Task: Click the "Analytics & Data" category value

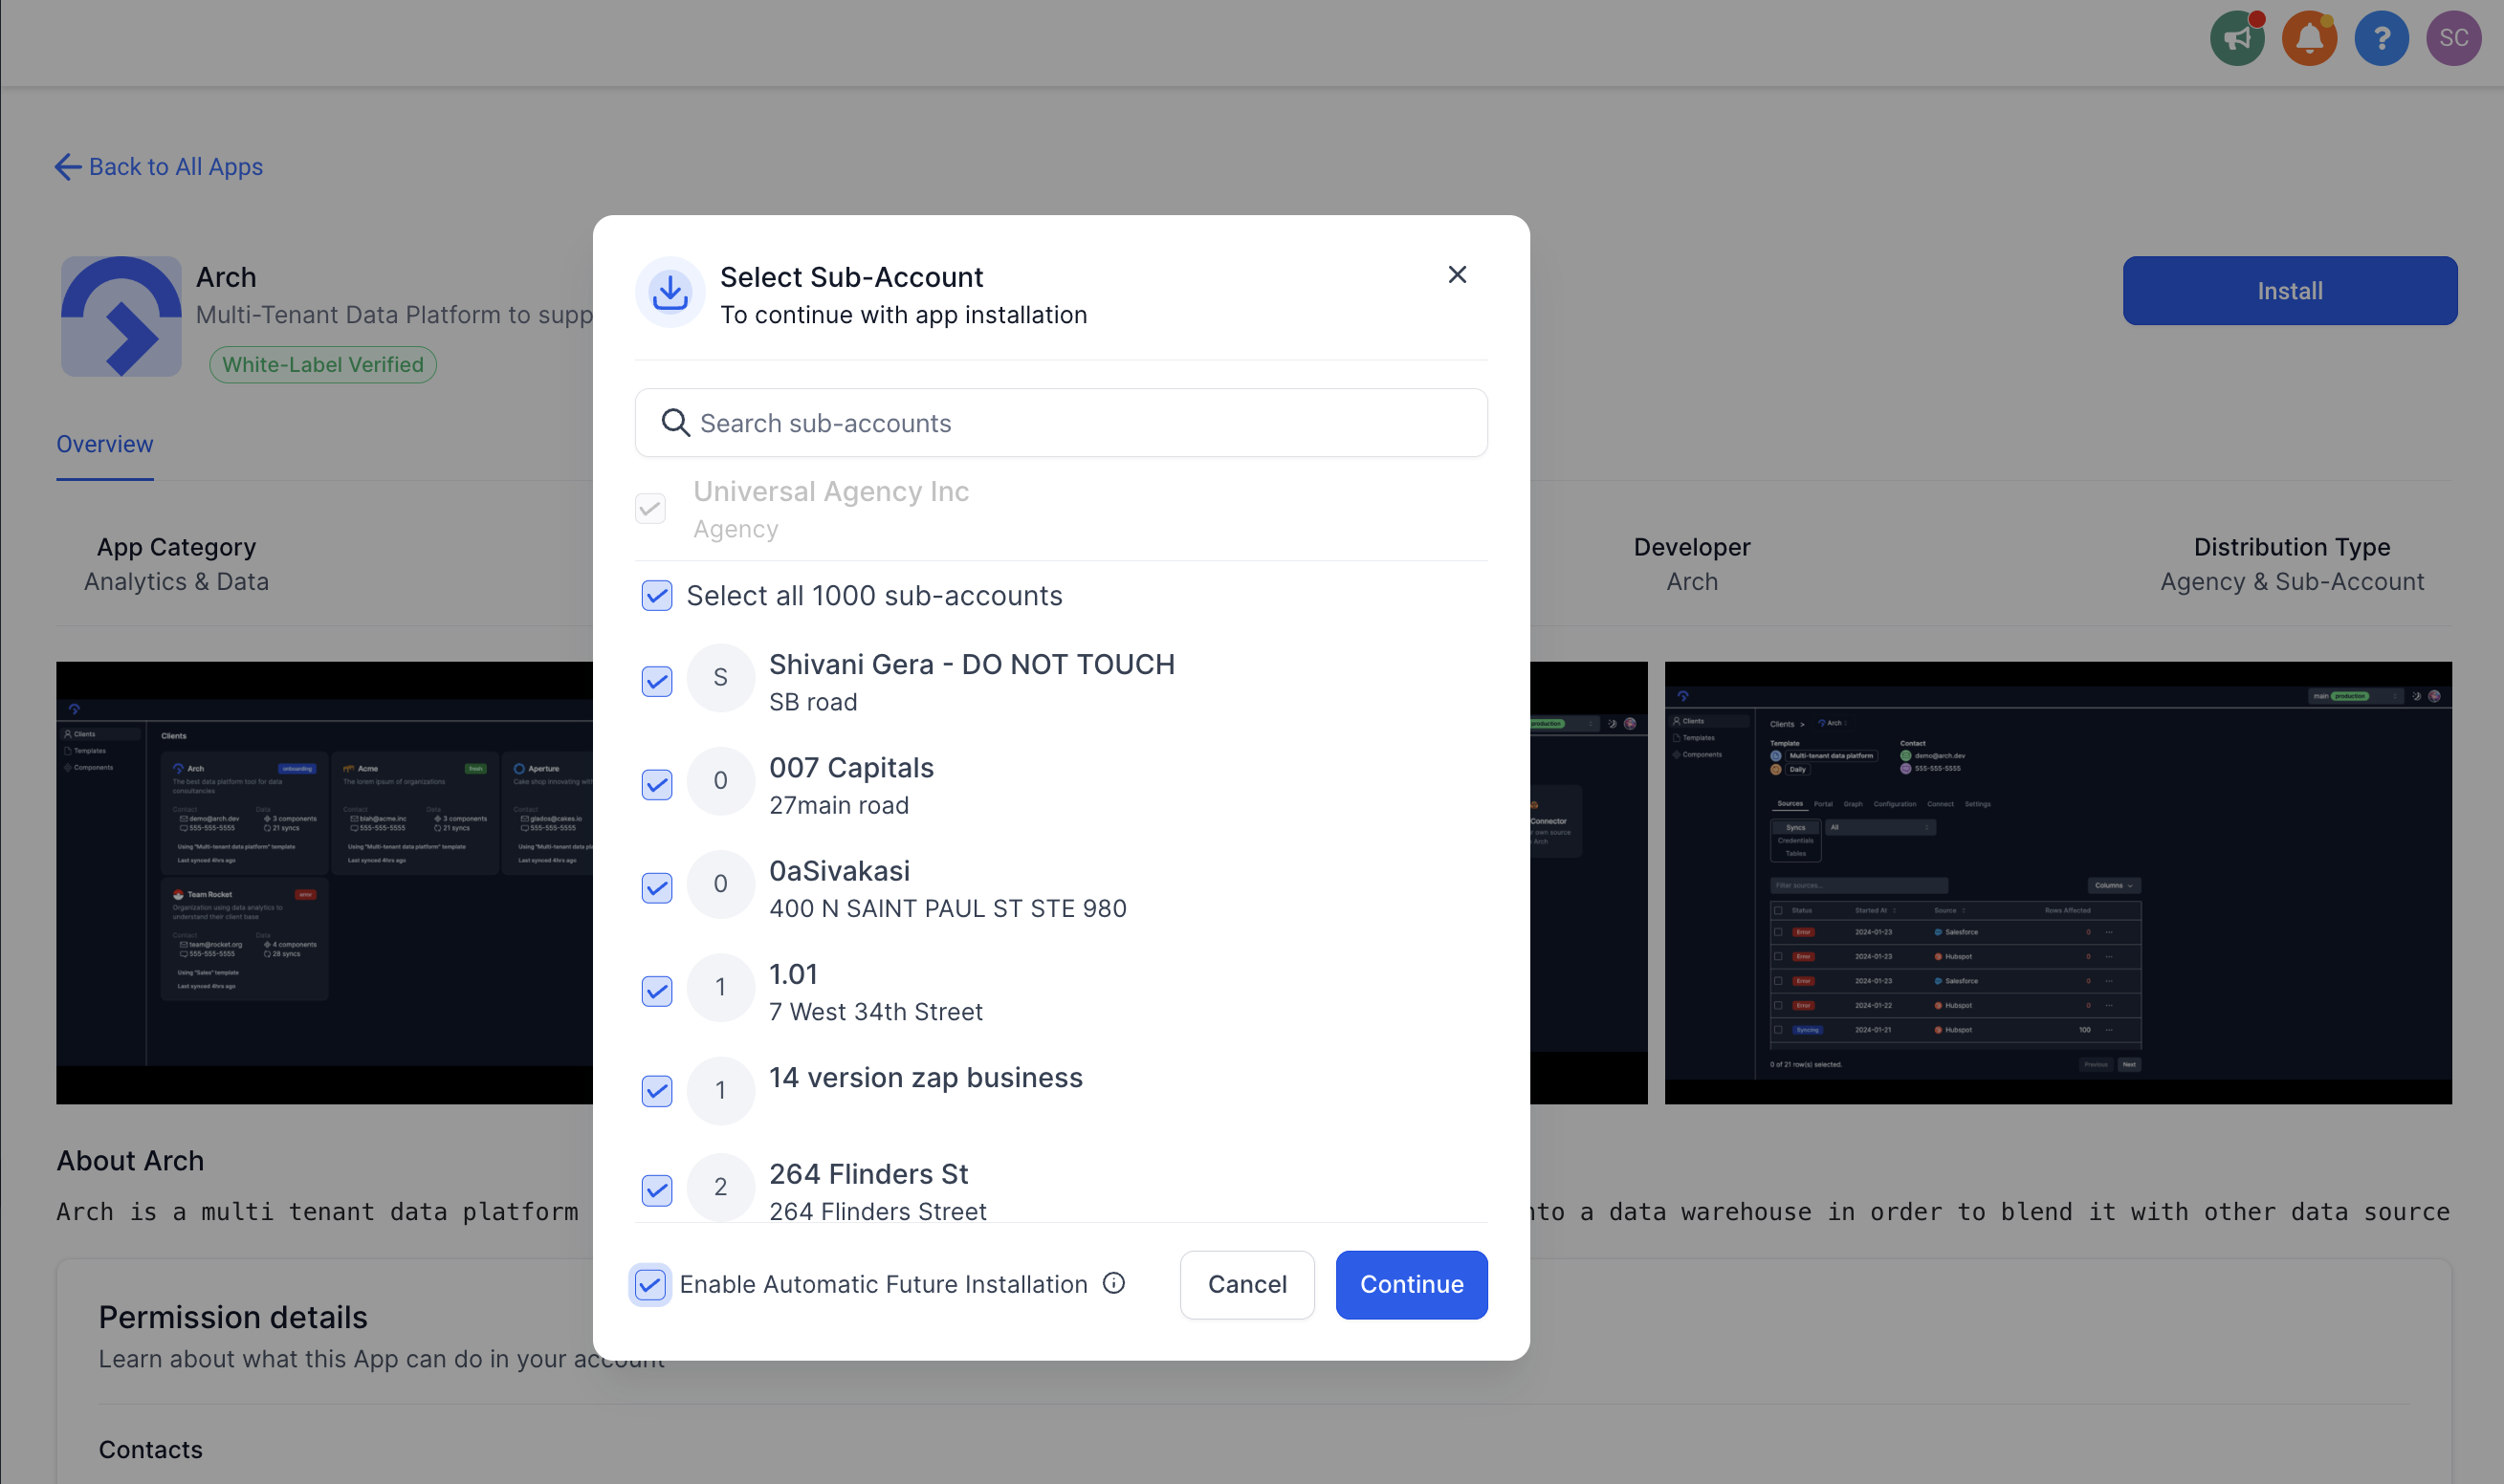Action: coord(176,582)
